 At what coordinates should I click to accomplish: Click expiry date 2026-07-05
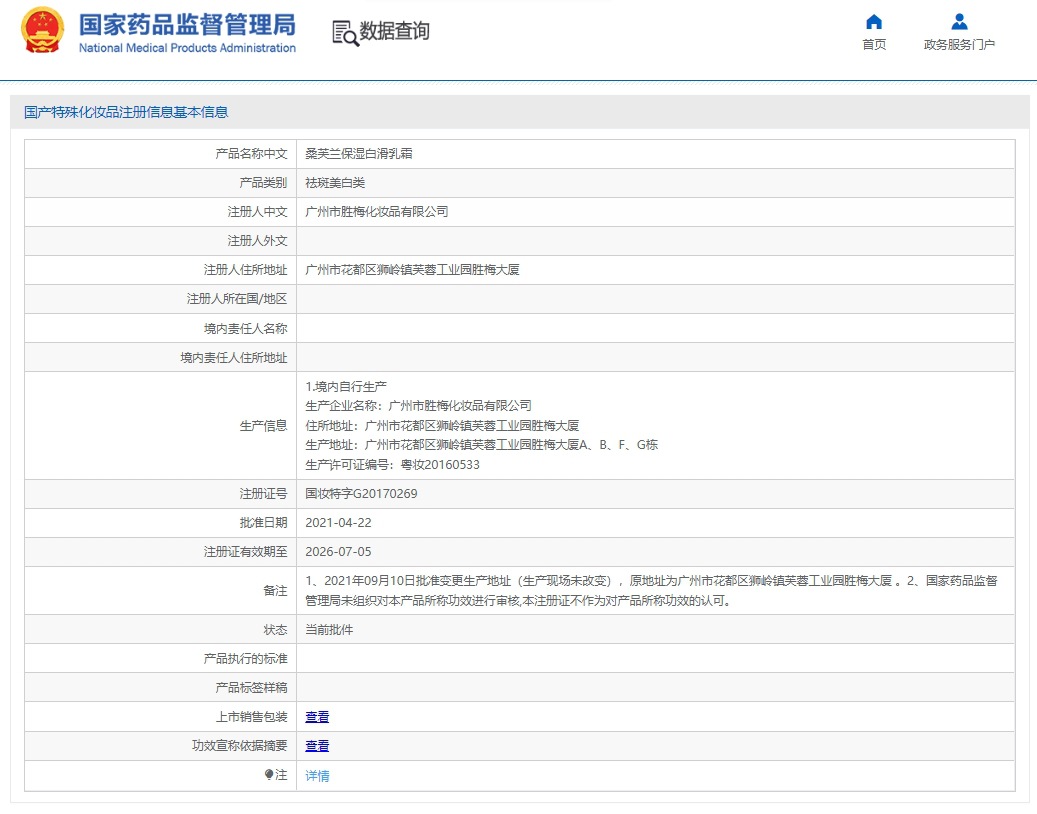(x=338, y=552)
